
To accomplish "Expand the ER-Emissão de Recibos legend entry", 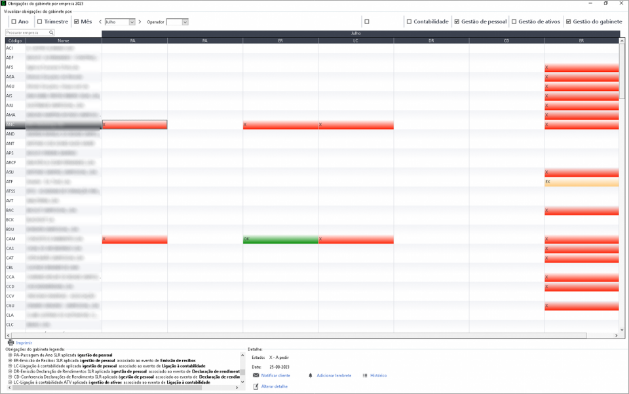I will point(10,361).
